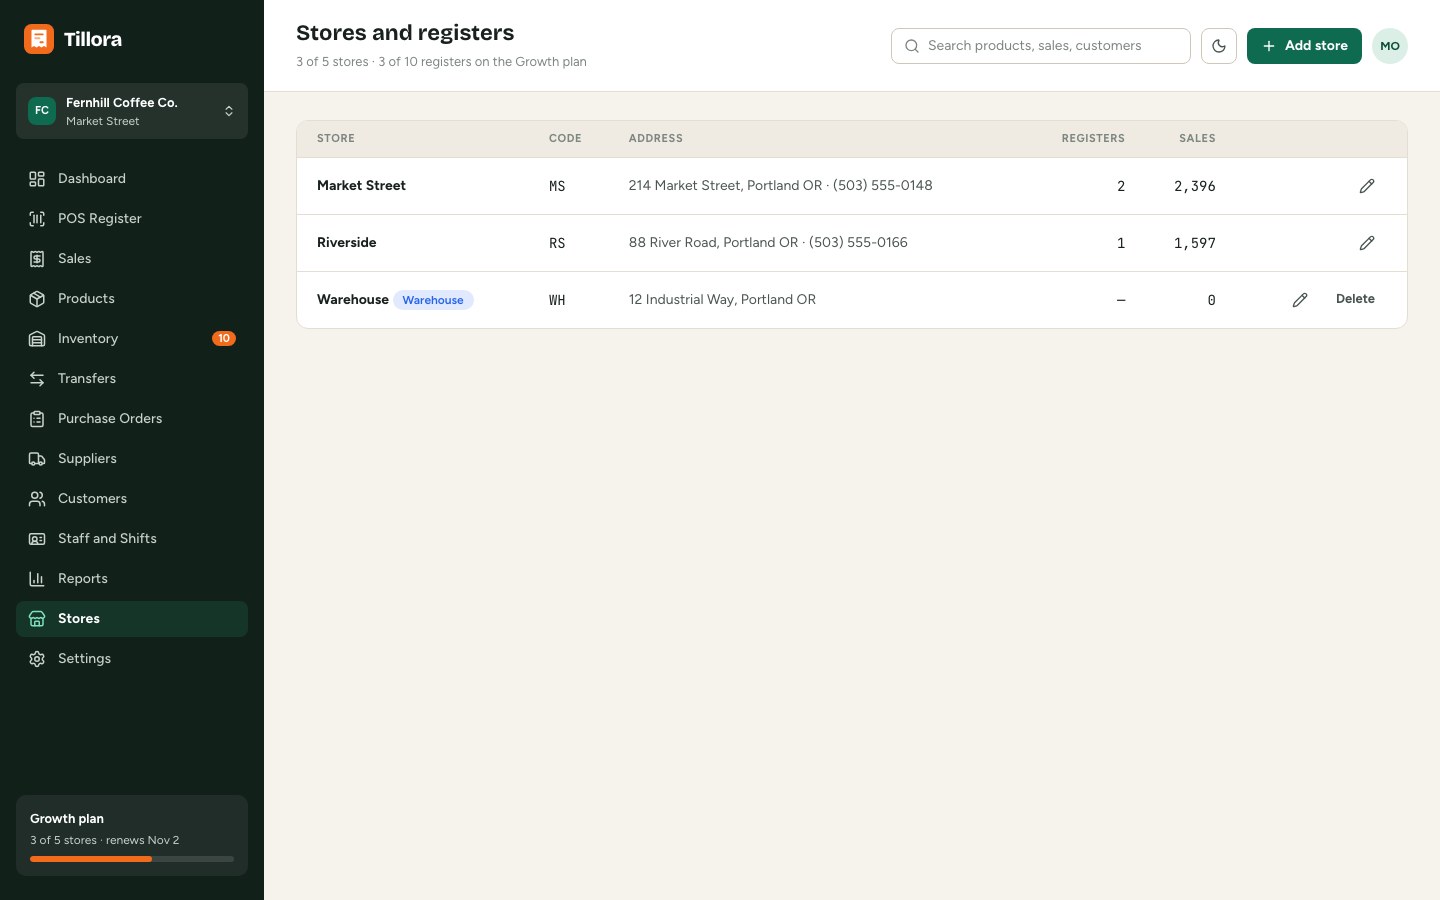Click the 214 Market Street address
The width and height of the screenshot is (1440, 900).
click(780, 186)
